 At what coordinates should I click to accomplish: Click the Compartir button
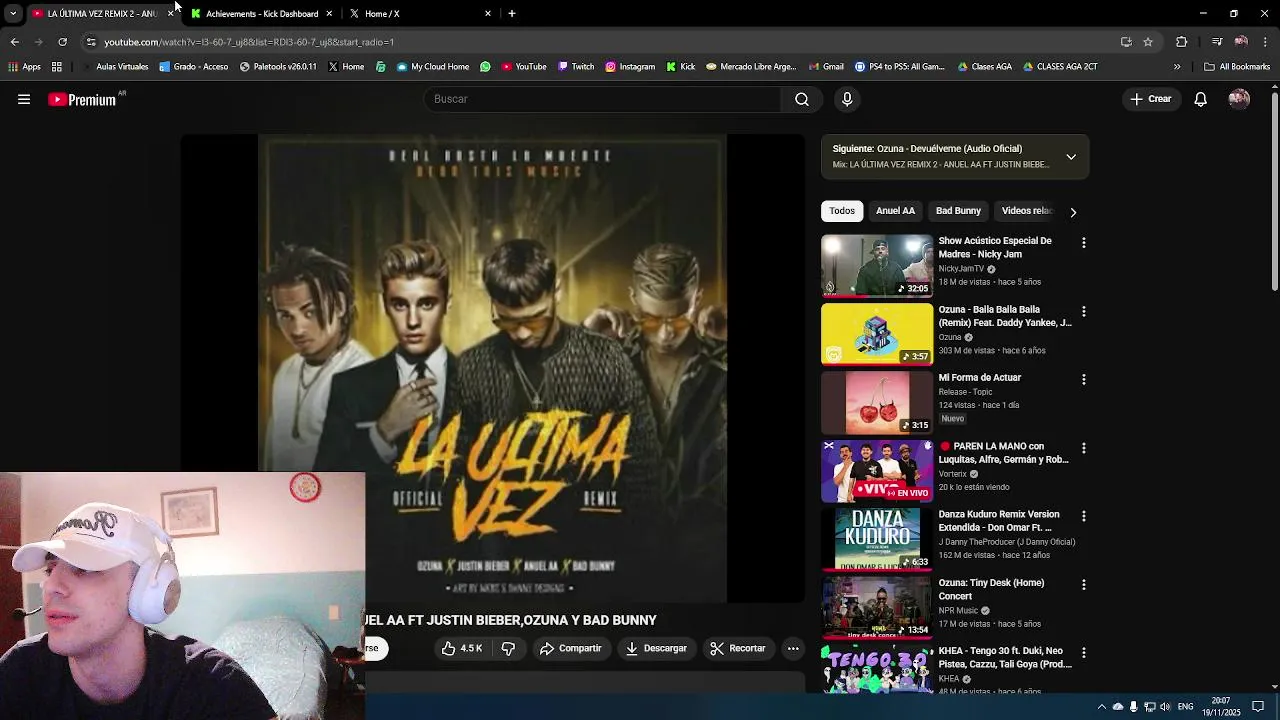571,648
